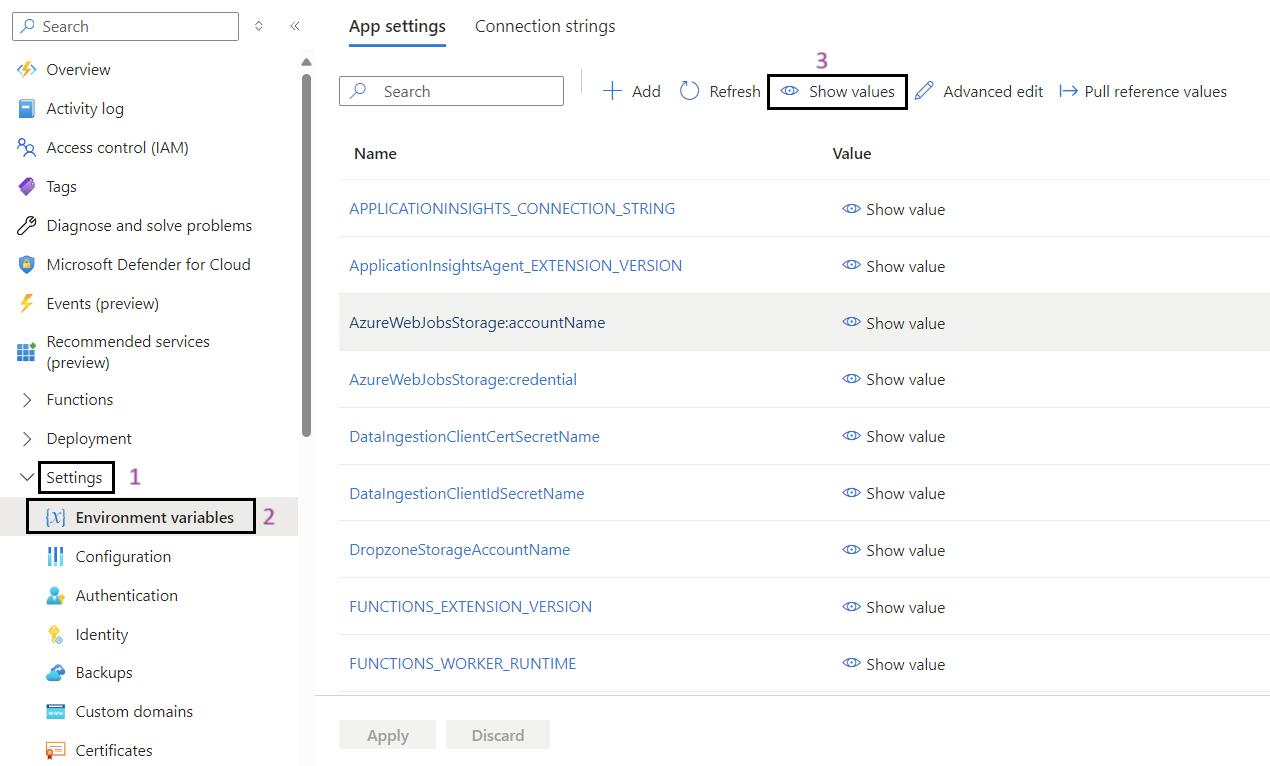Image resolution: width=1270 pixels, height=766 pixels.
Task: Click the Overview lightning icon in sidebar
Action: (x=27, y=69)
